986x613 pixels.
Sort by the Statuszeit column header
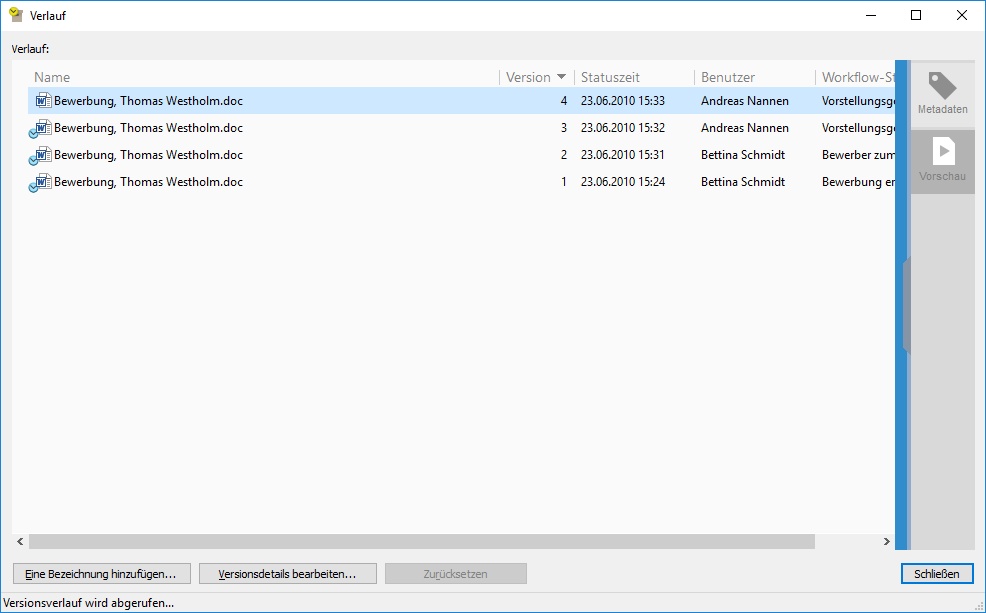coord(610,77)
